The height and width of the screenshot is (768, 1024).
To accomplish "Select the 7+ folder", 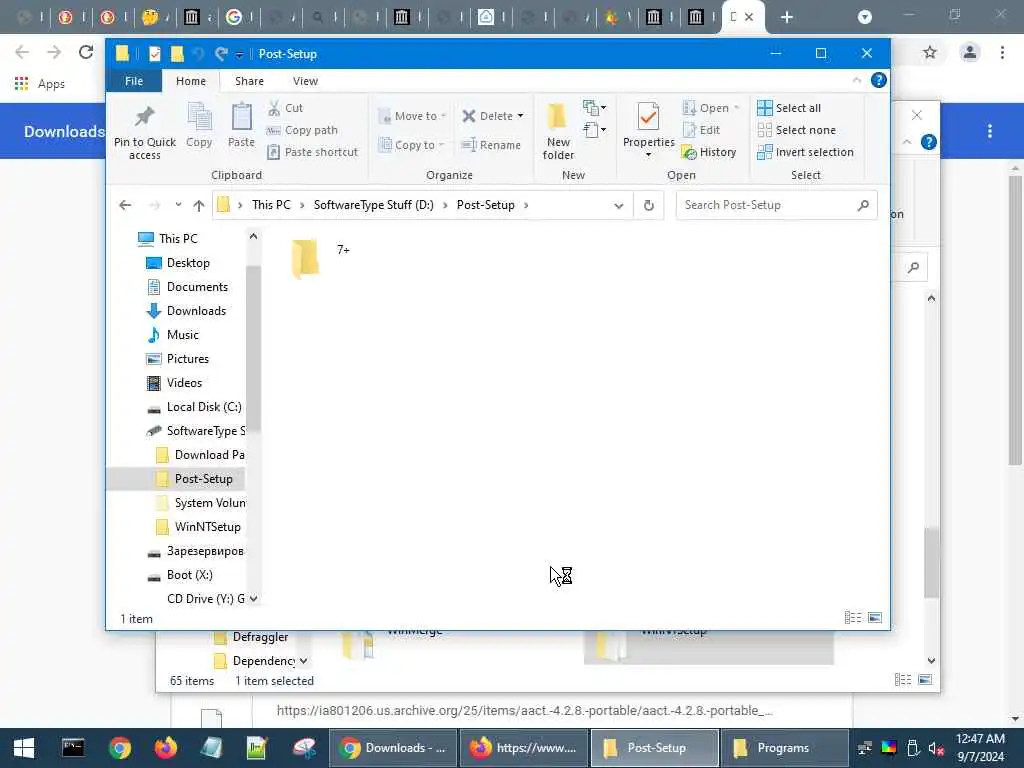I will (320, 259).
